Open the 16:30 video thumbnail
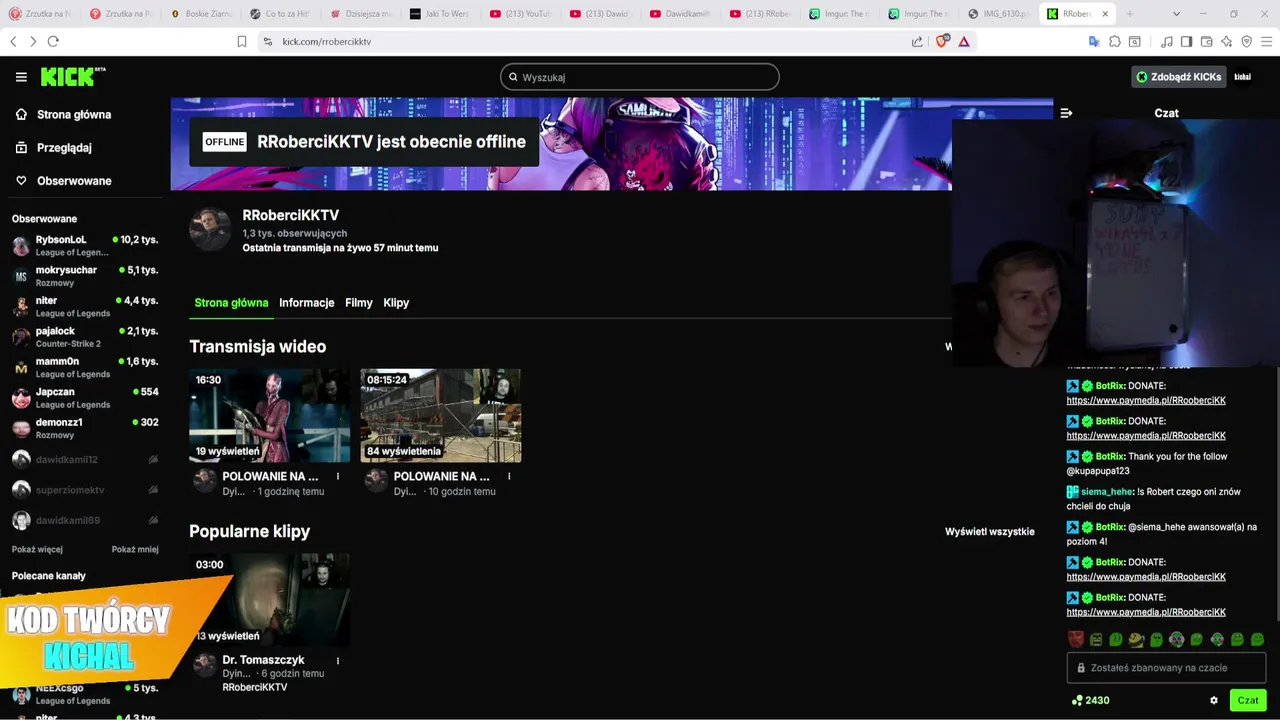The height and width of the screenshot is (720, 1280). pos(270,416)
